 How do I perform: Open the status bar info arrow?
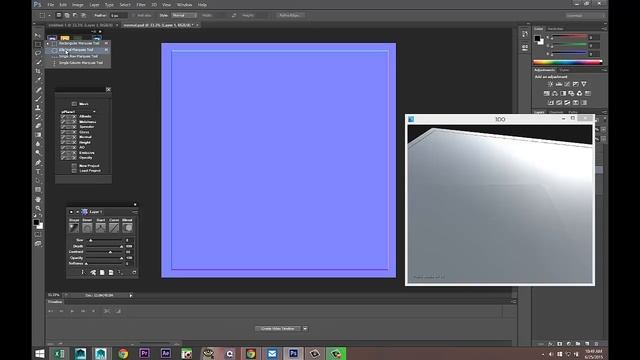point(131,295)
